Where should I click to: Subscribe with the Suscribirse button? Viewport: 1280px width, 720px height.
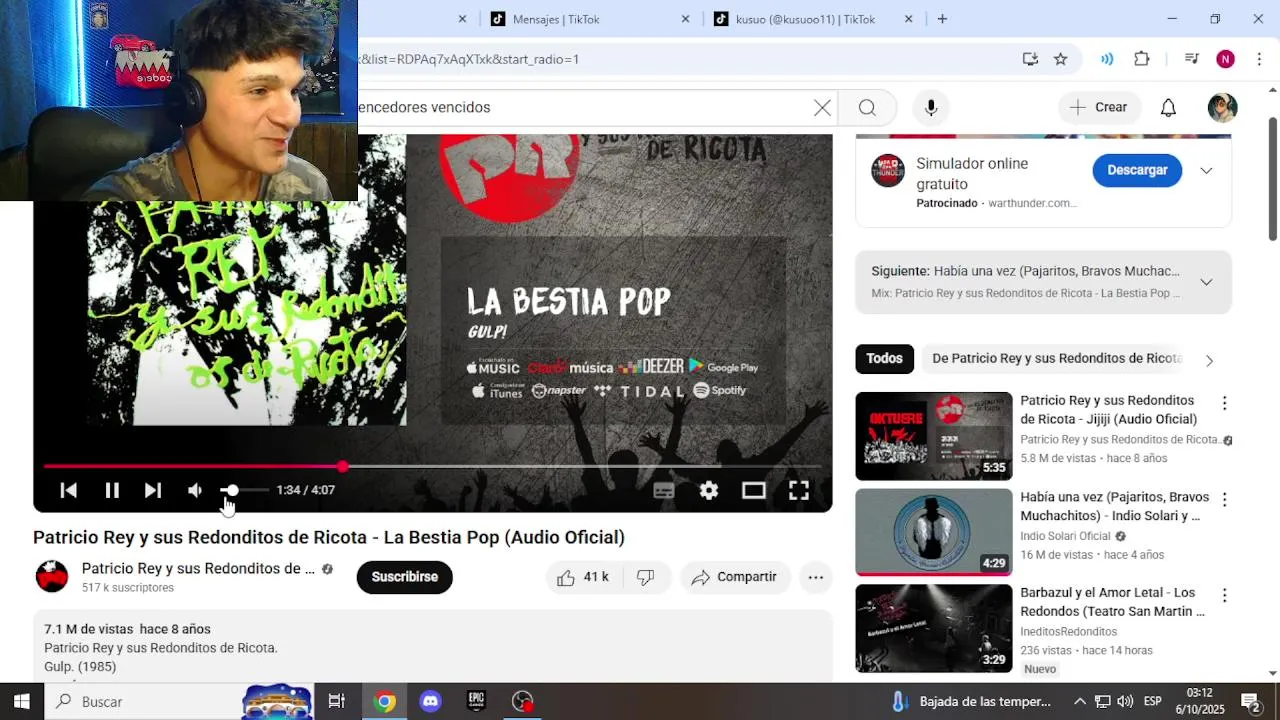tap(405, 577)
